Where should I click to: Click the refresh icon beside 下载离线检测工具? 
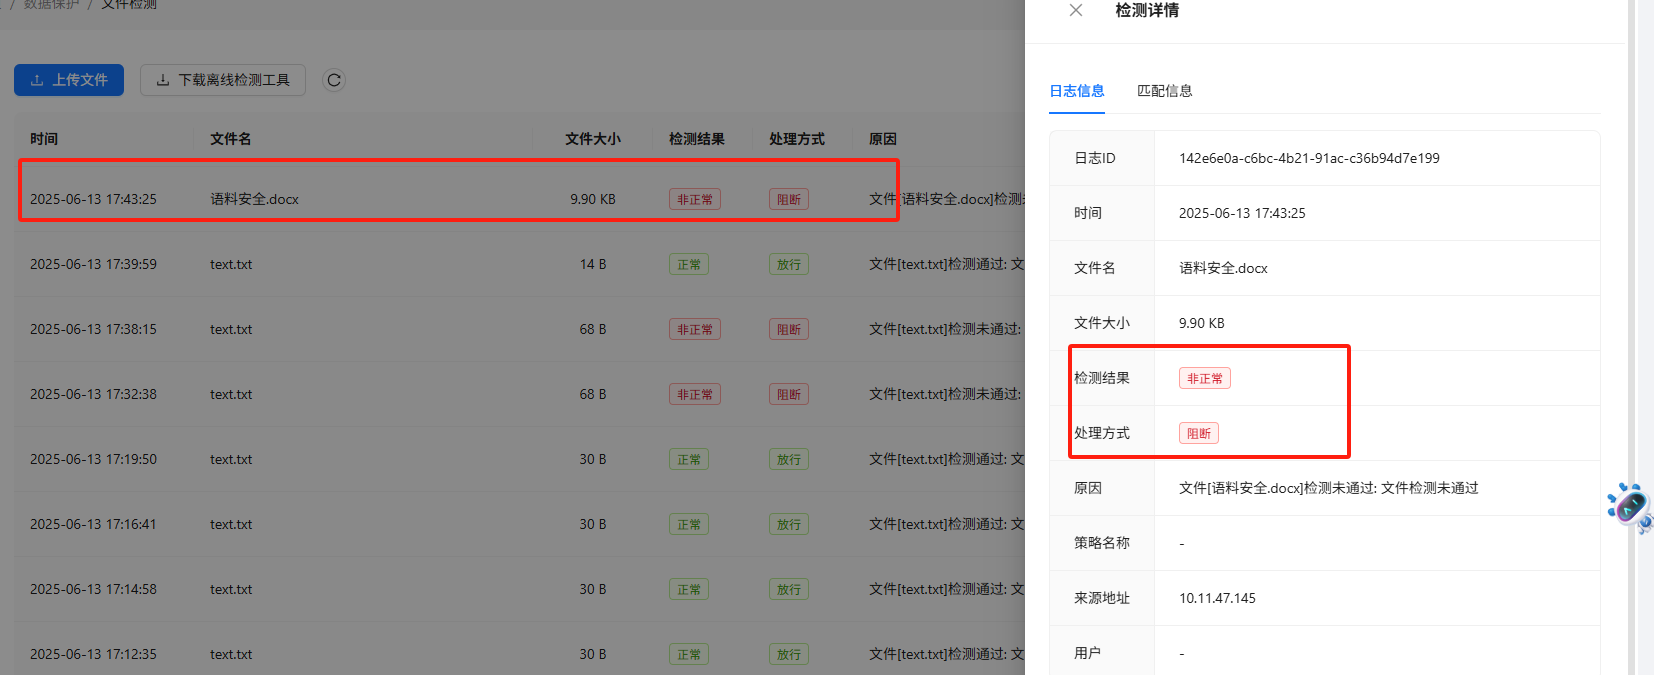334,80
